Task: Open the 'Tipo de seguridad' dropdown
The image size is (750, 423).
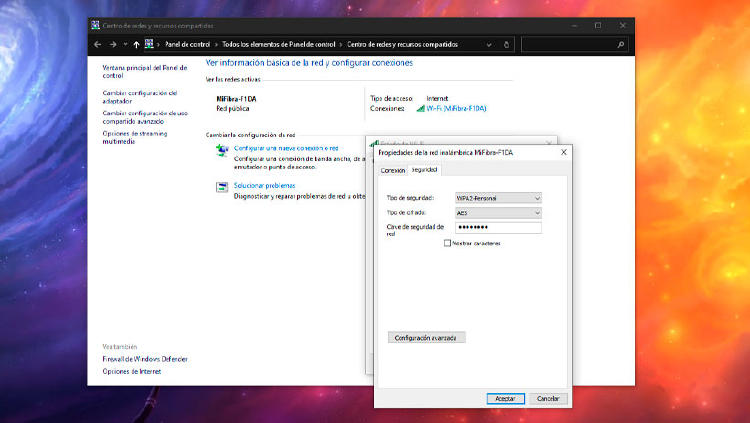Action: pyautogui.click(x=497, y=198)
